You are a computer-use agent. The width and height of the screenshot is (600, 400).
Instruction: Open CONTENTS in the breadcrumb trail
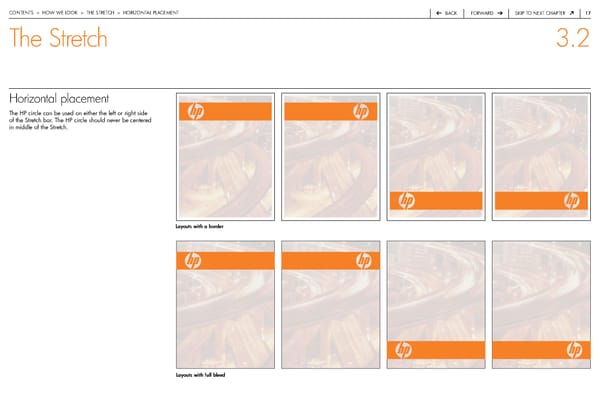(x=21, y=13)
